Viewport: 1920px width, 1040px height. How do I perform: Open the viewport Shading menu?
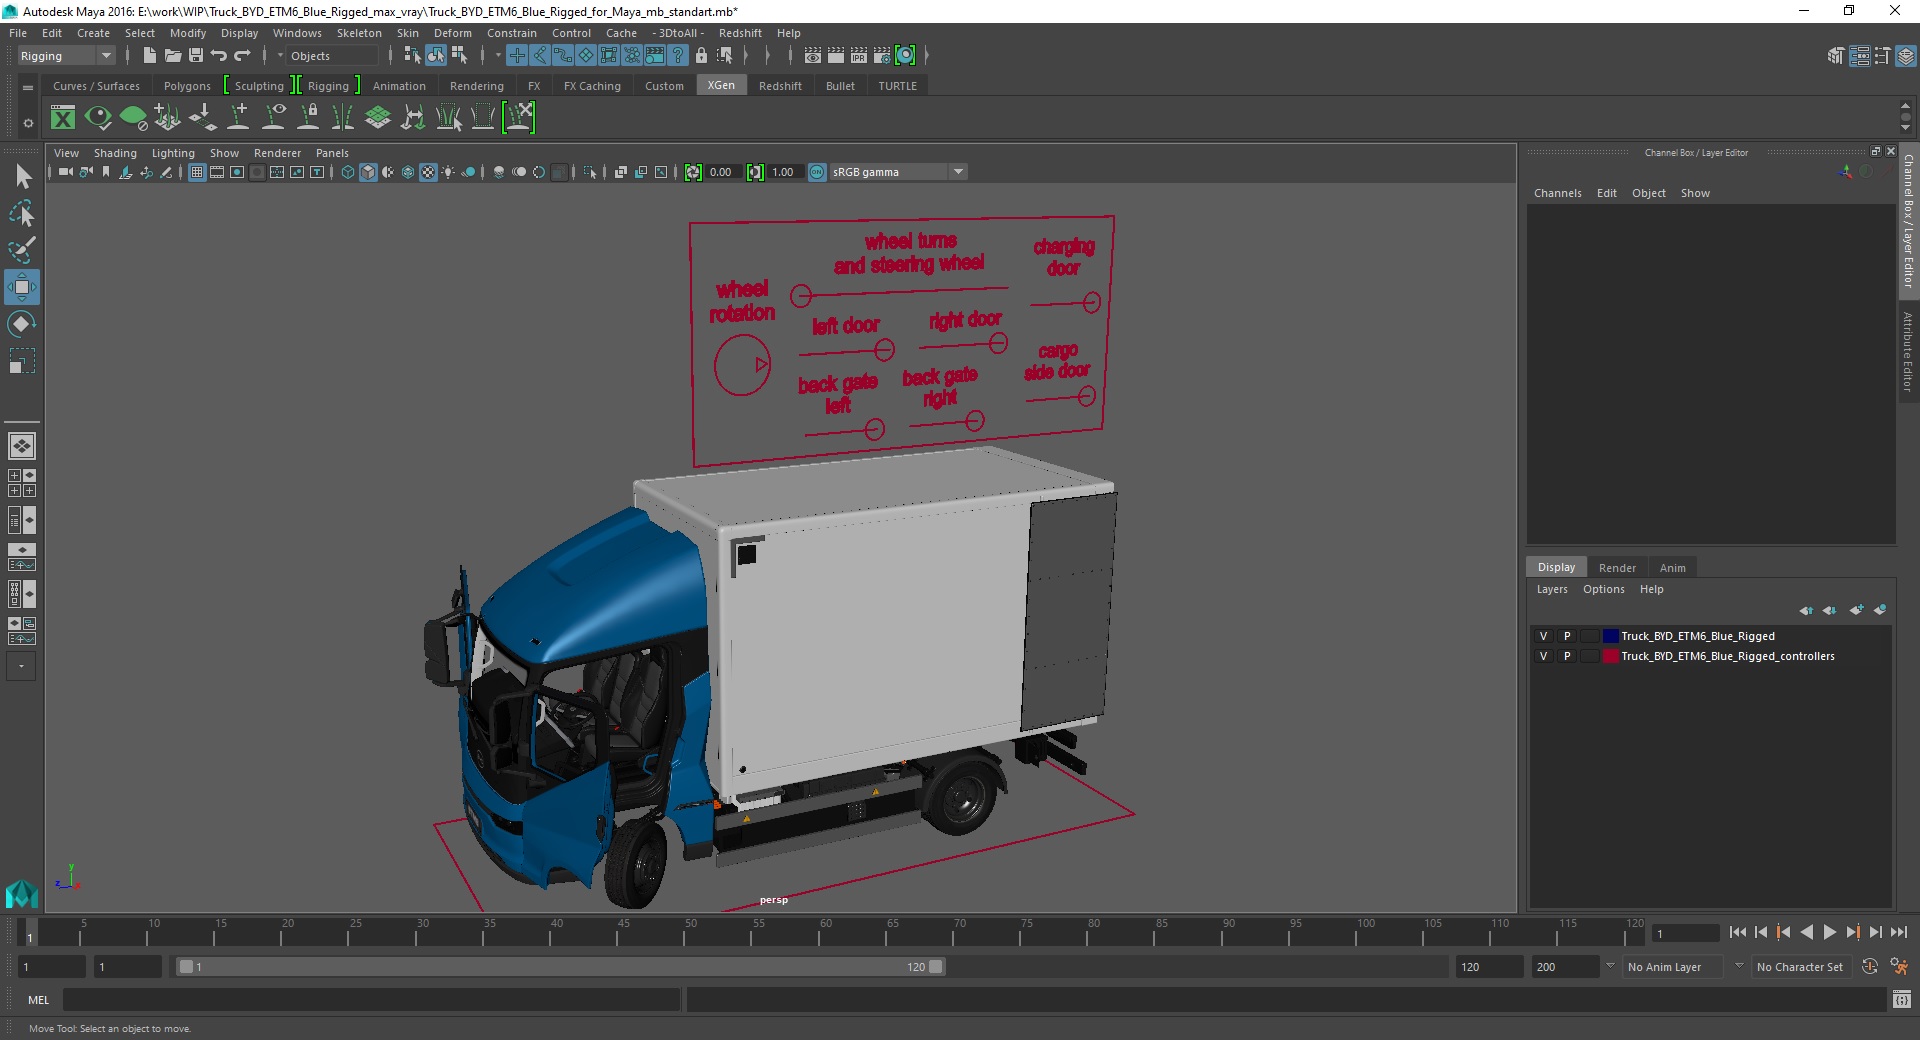(x=115, y=153)
